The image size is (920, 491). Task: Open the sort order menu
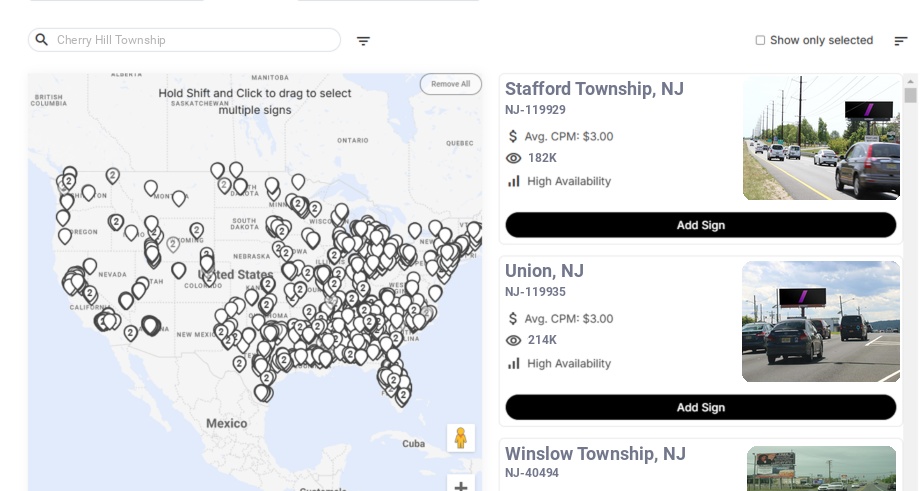click(x=900, y=41)
